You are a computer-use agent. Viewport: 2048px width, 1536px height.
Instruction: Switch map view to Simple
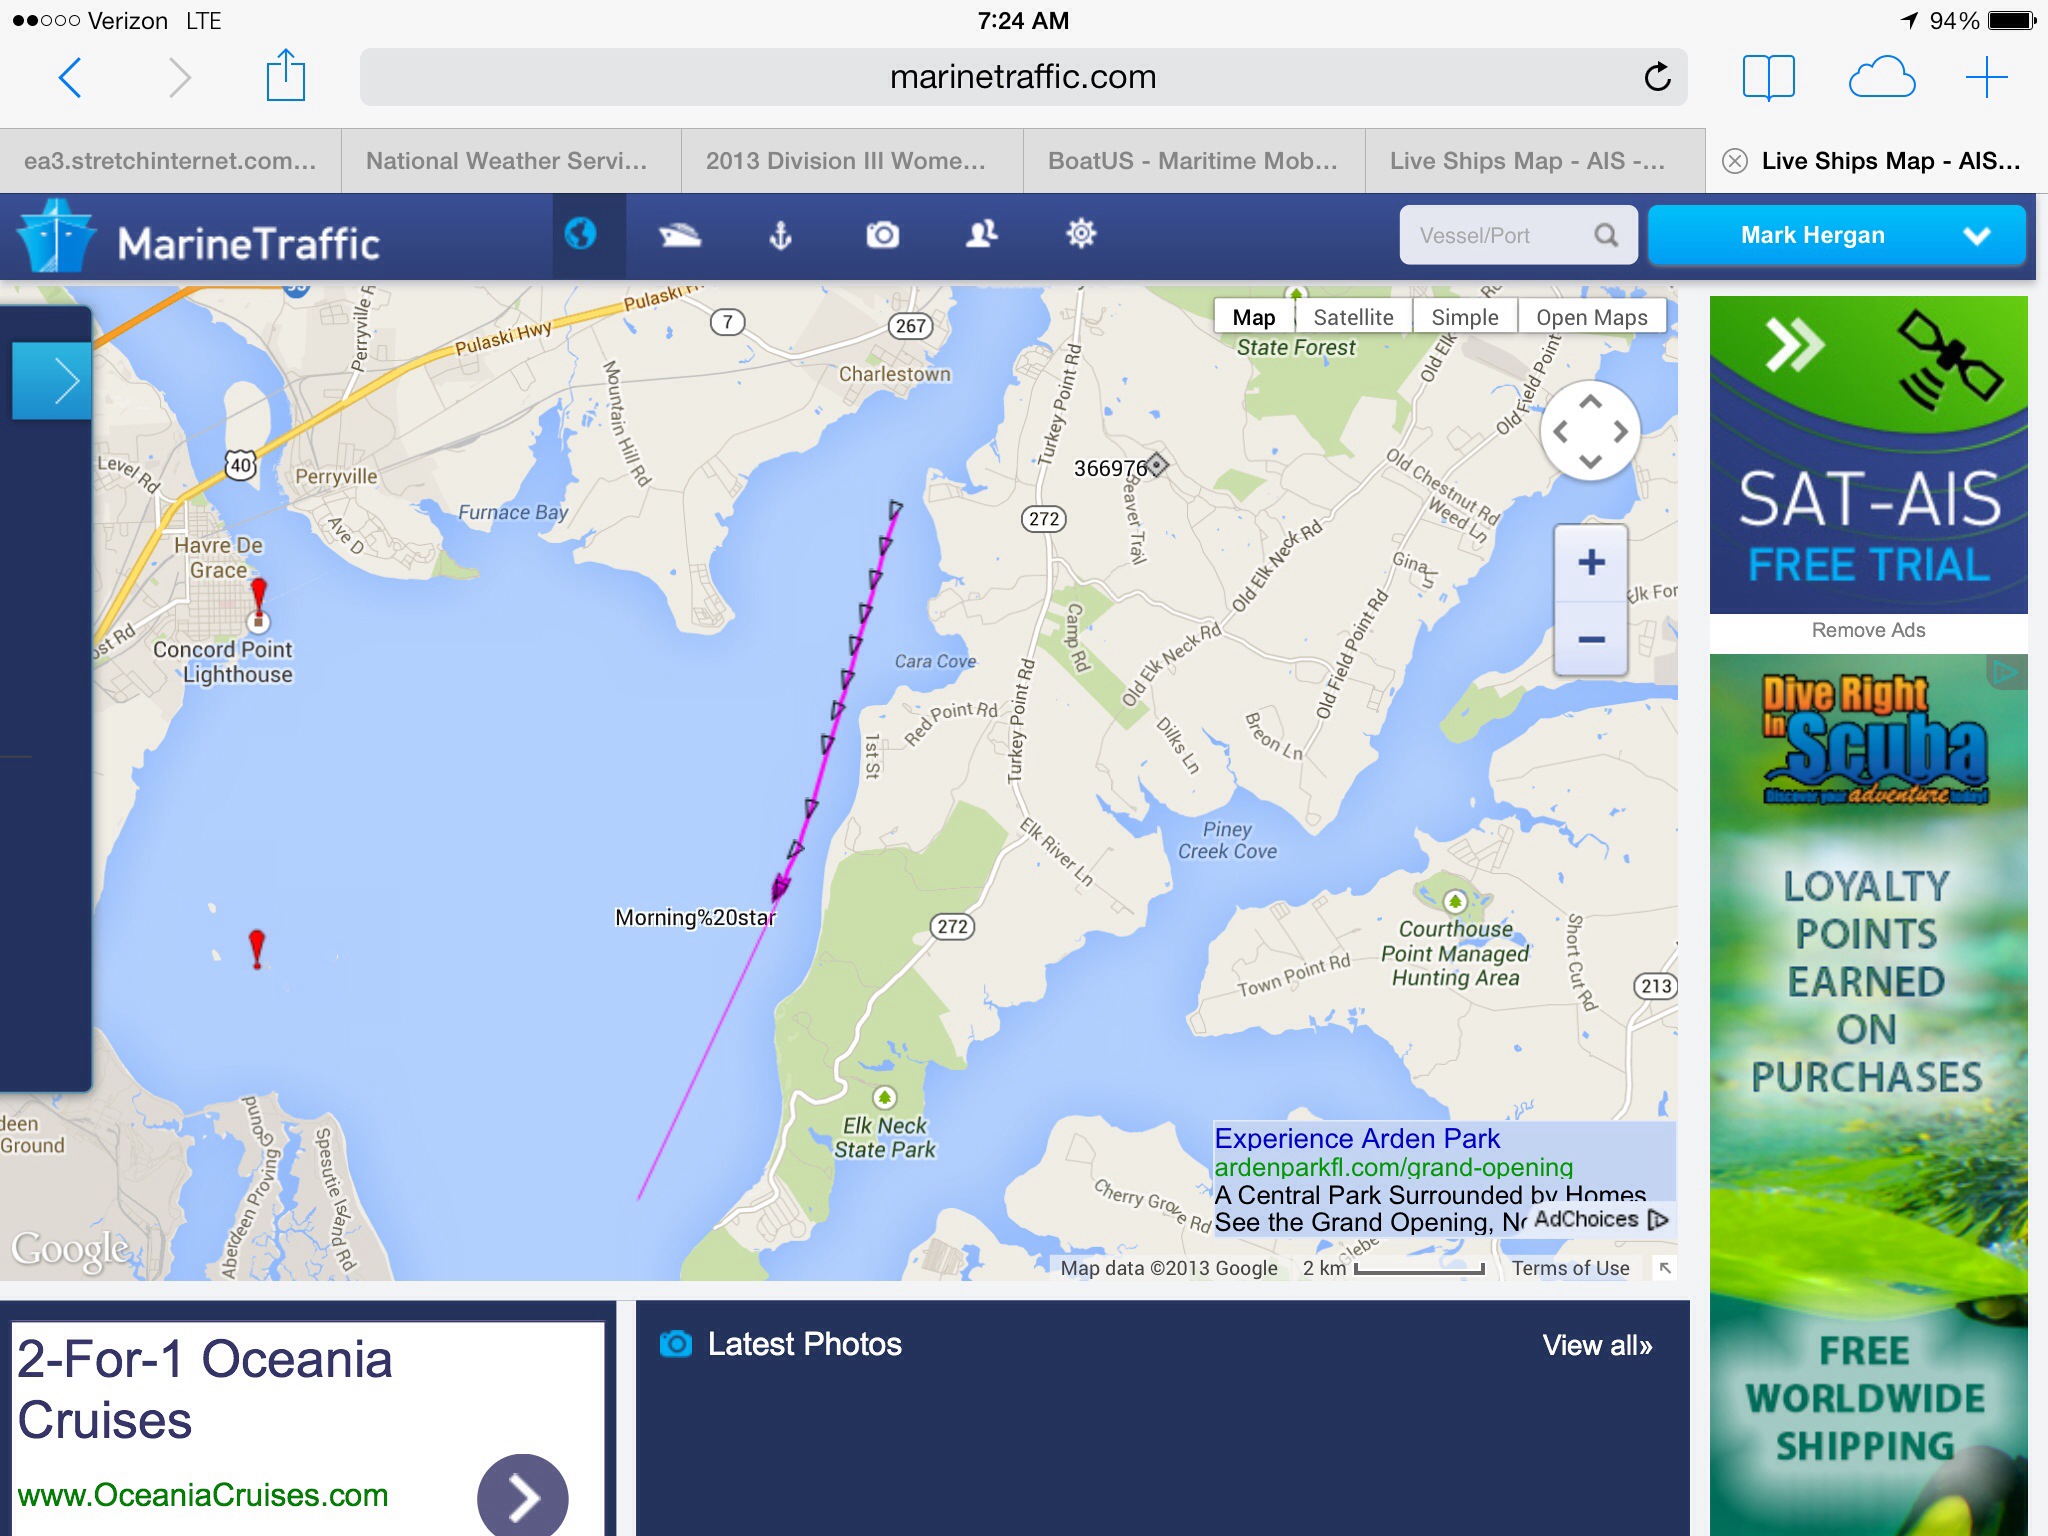[1464, 317]
